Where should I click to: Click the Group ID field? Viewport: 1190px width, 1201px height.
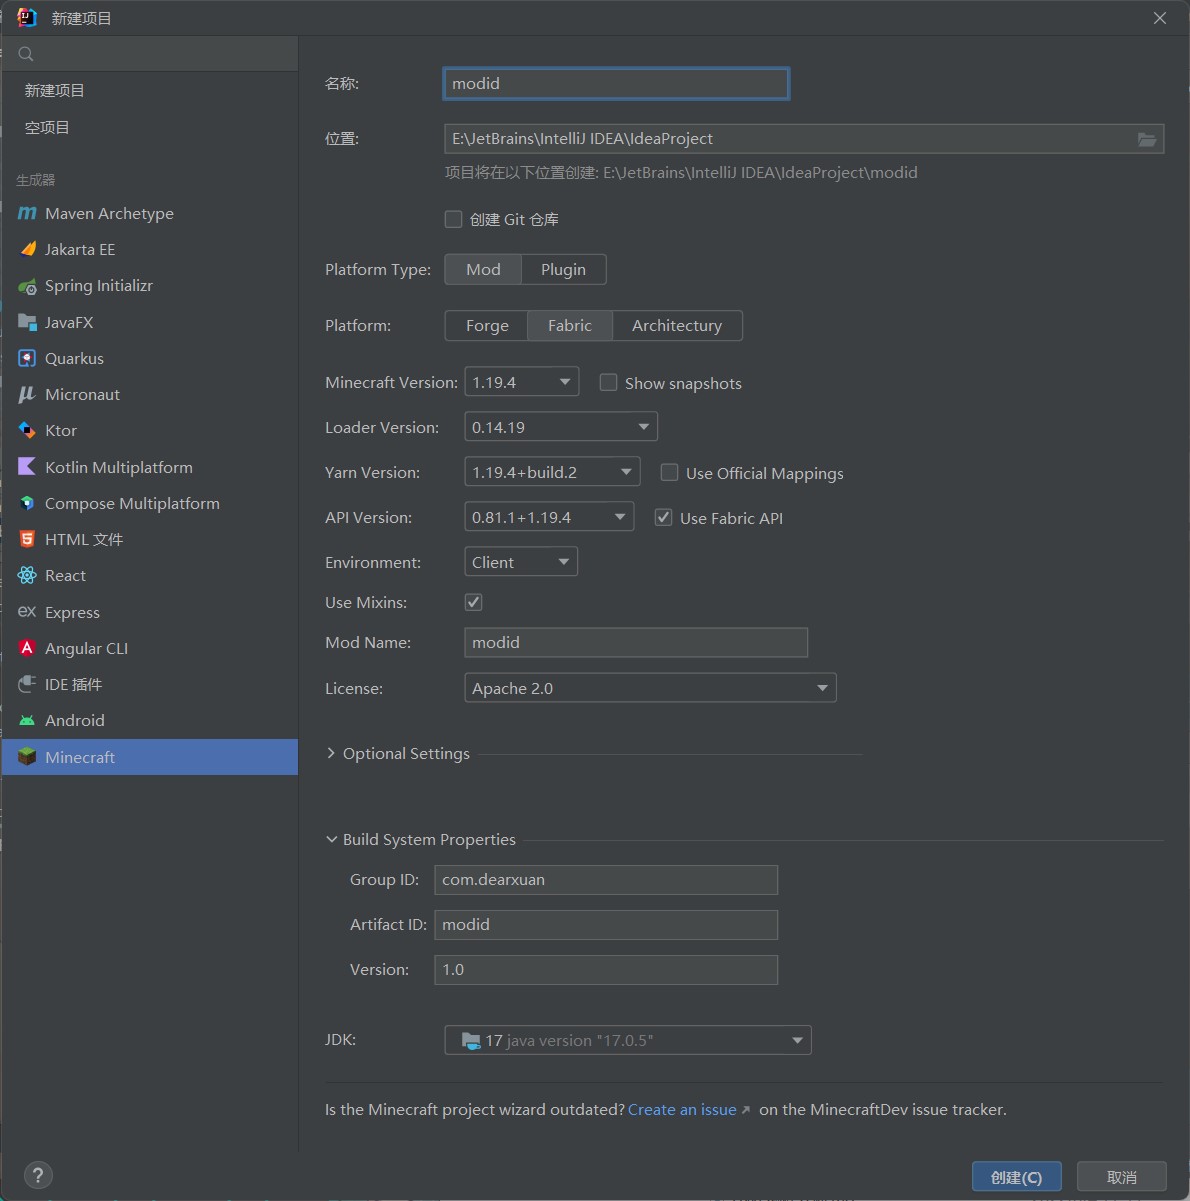click(x=606, y=880)
